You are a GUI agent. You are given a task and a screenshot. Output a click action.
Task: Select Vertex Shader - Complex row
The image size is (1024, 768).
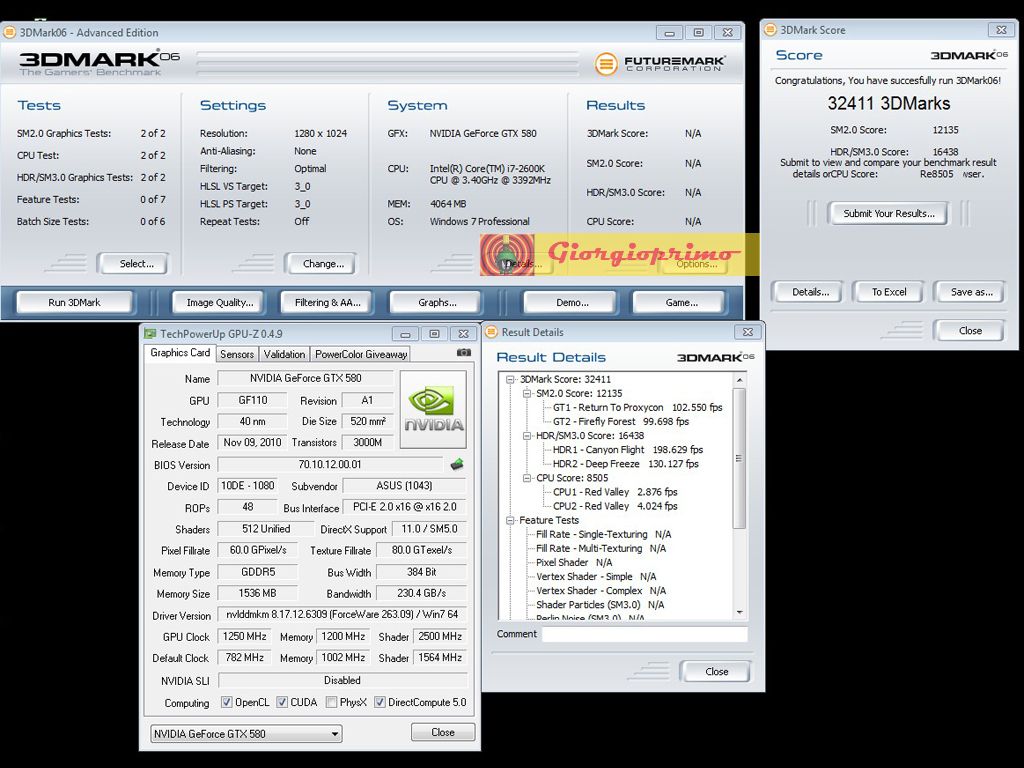click(x=601, y=590)
